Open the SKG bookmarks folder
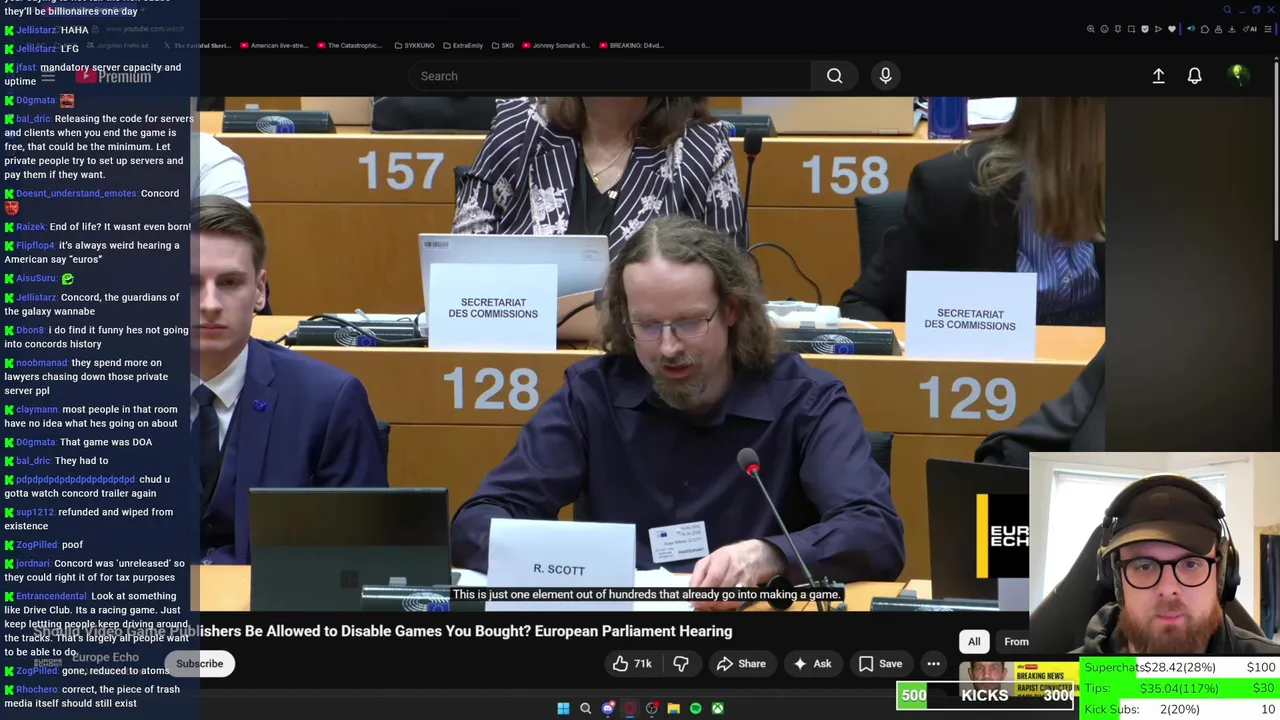Viewport: 1280px width, 720px height. 503,45
